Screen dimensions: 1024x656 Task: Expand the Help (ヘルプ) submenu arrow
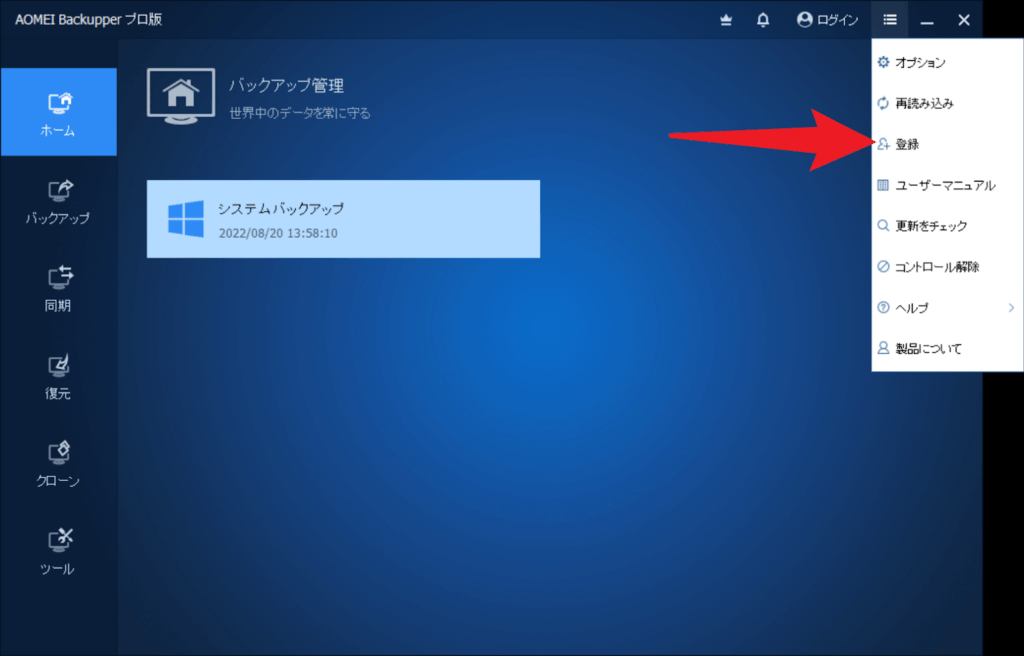pos(1011,308)
